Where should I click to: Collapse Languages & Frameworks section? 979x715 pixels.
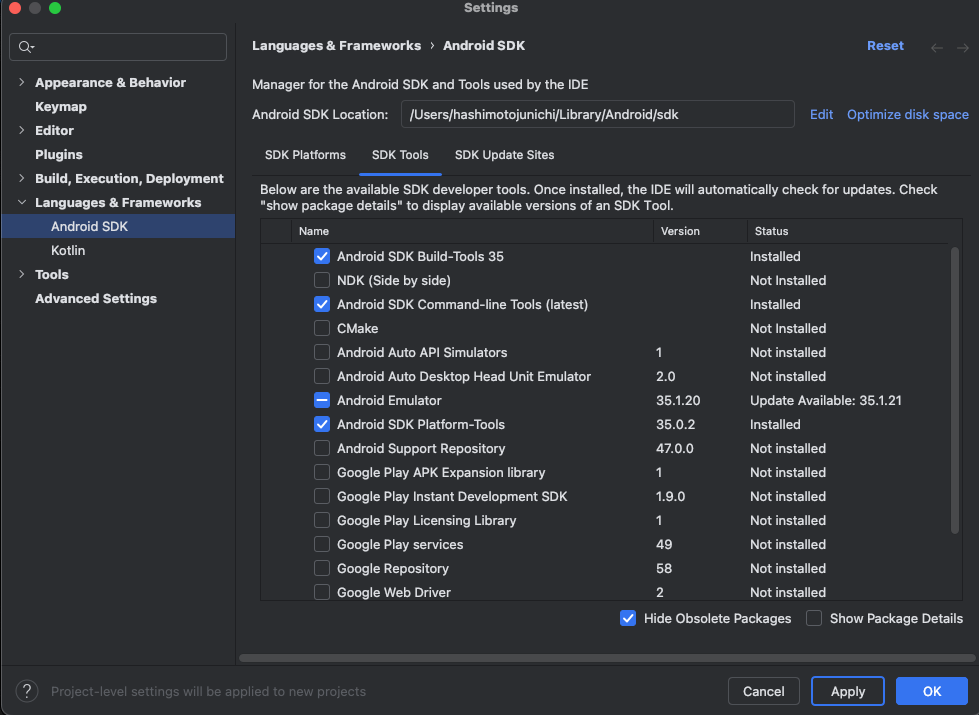22,202
